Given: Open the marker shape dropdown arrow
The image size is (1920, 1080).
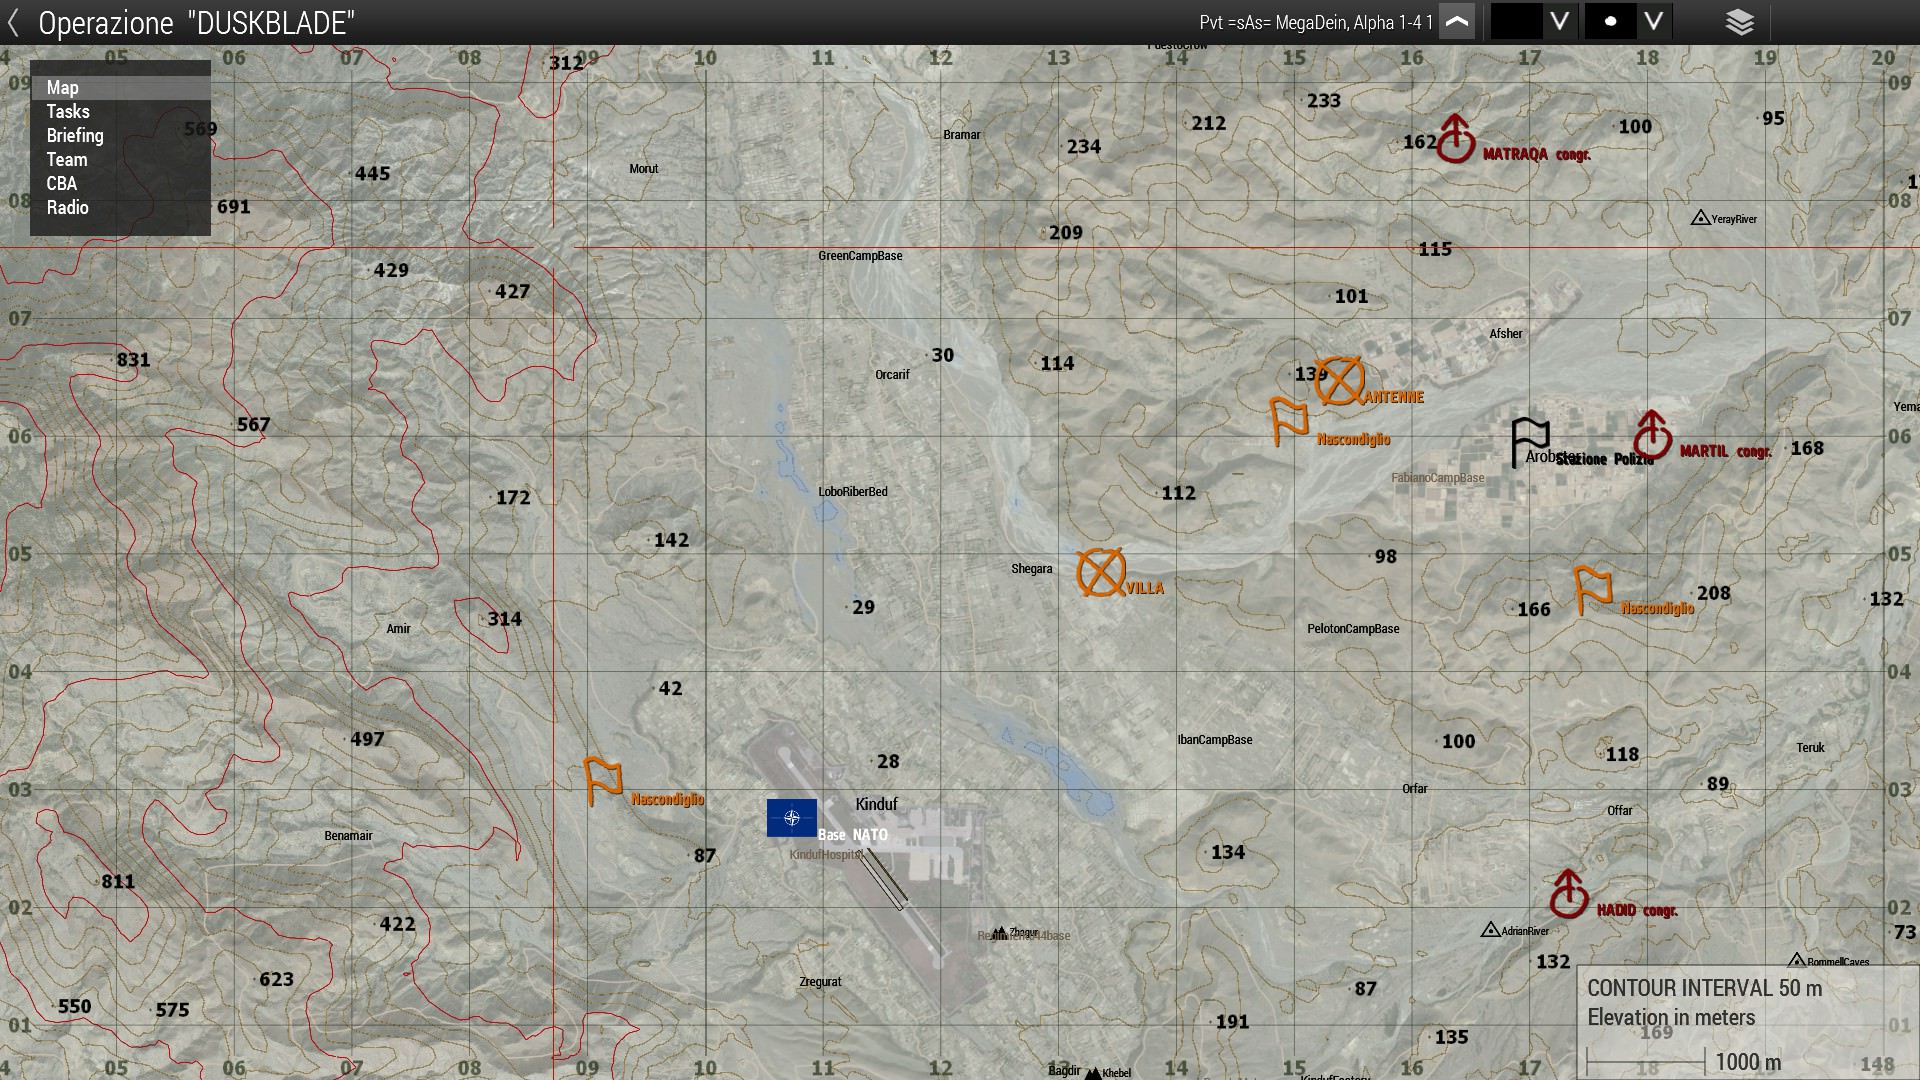Looking at the screenshot, I should (x=1654, y=21).
